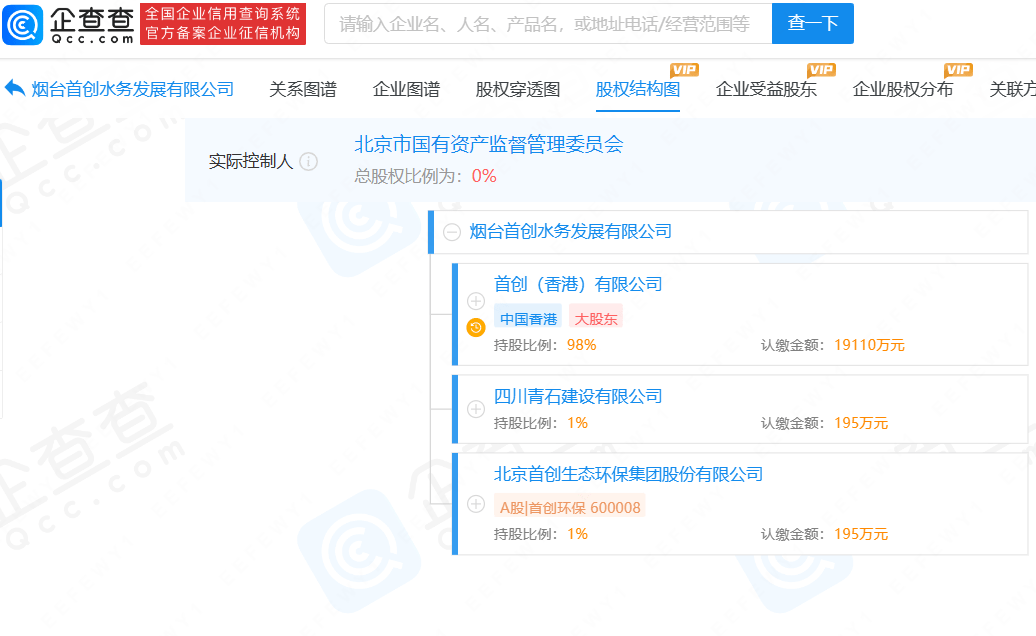1036x636 pixels.
Task: Open the 北京首创生态环保集团股份有限公司 link
Action: pos(628,474)
